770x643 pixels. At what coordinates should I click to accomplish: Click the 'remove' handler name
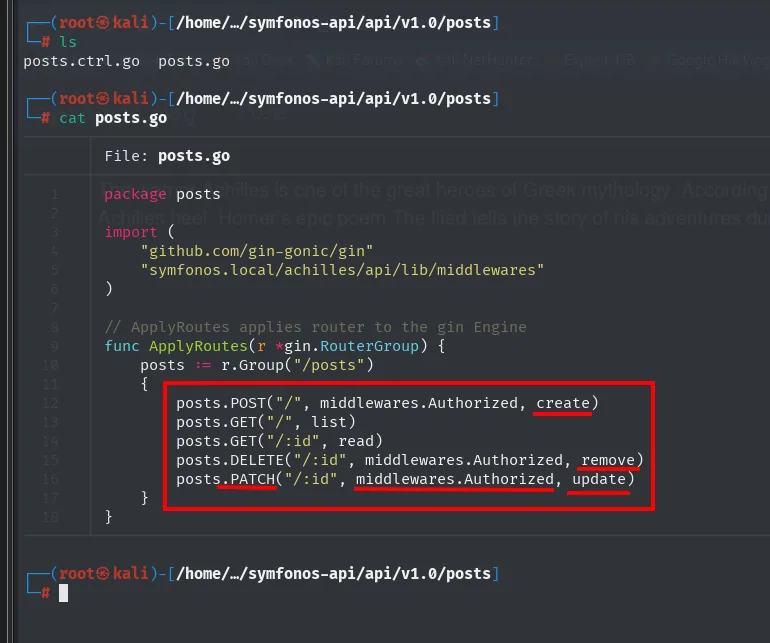tap(608, 460)
